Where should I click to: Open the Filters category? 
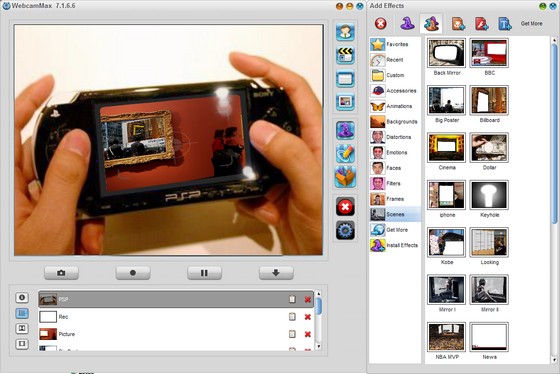coord(395,183)
